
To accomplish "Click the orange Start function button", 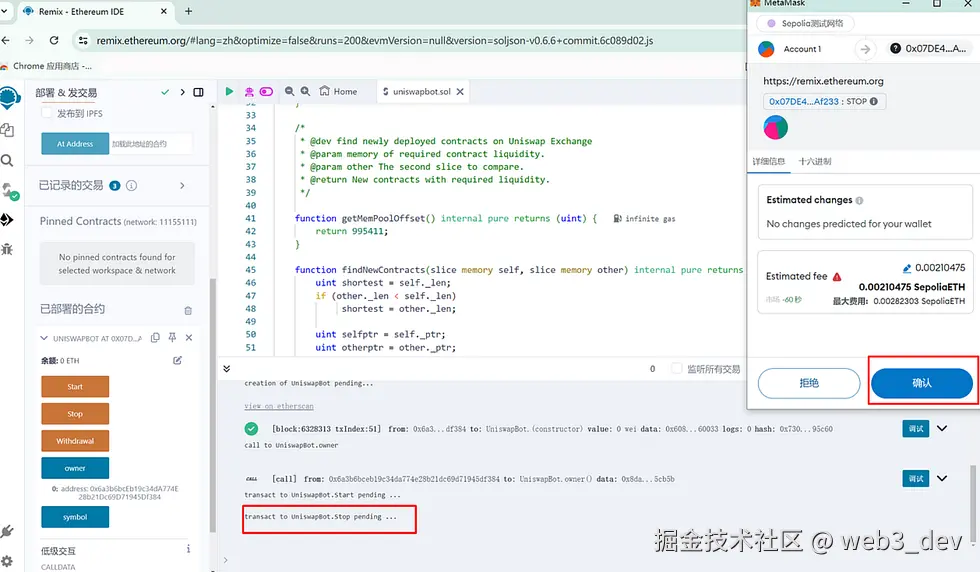I will pos(75,387).
